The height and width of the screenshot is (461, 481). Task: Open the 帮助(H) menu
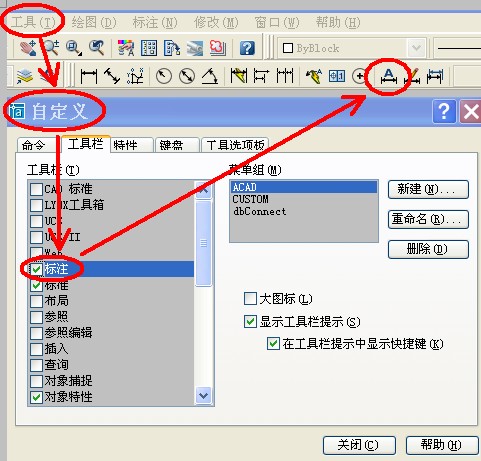pyautogui.click(x=338, y=22)
